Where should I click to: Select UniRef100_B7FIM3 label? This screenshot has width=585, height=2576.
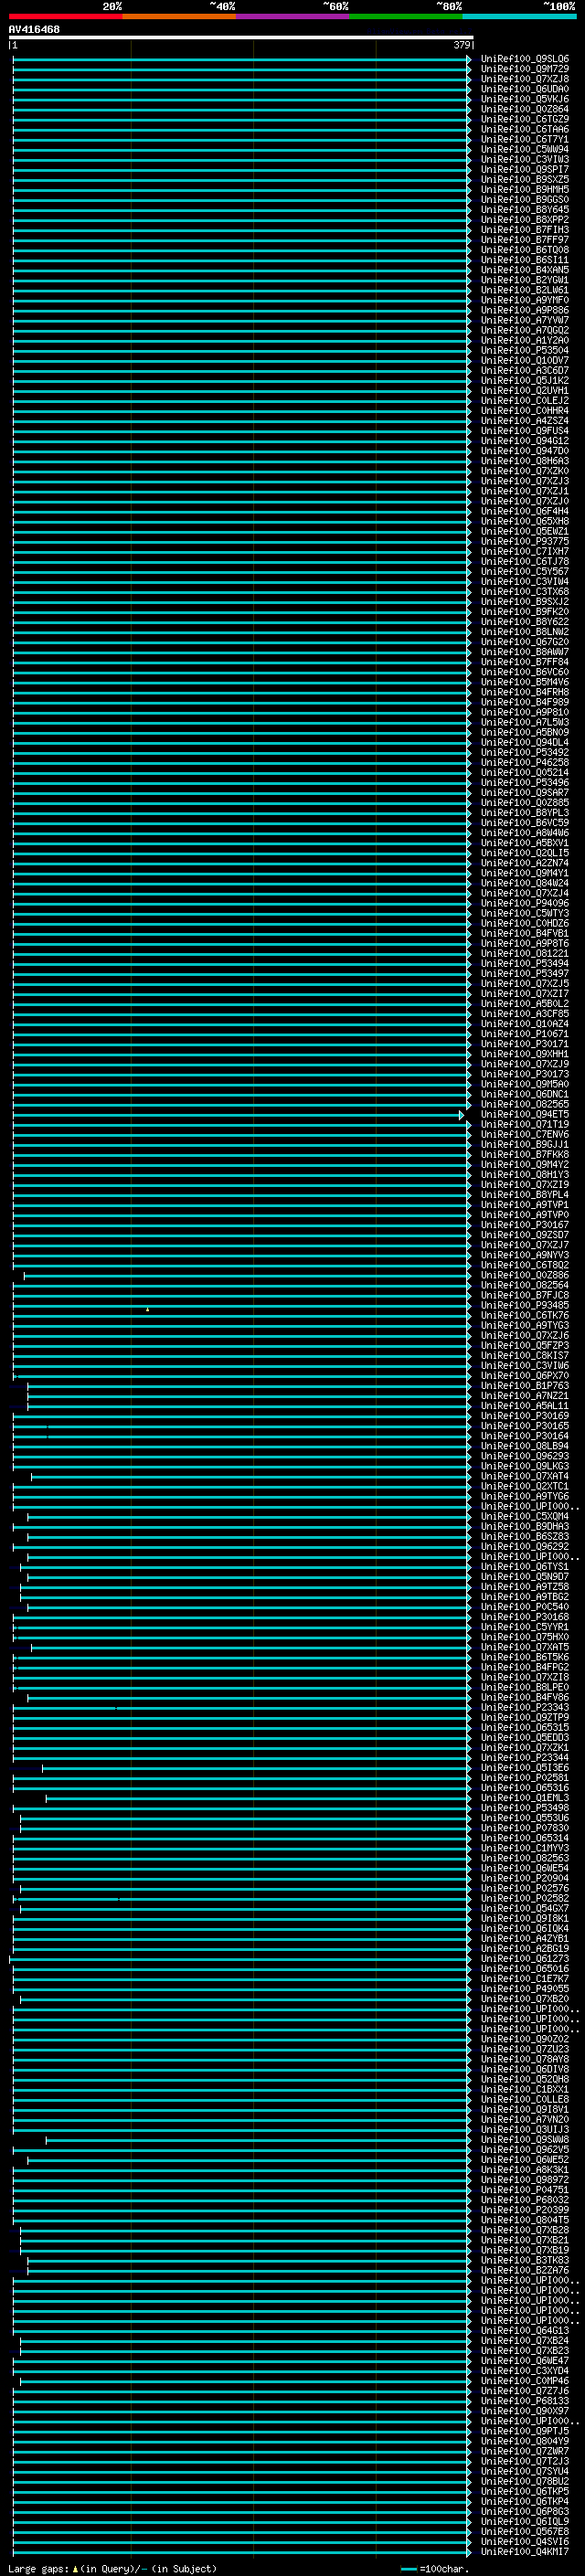(x=525, y=230)
